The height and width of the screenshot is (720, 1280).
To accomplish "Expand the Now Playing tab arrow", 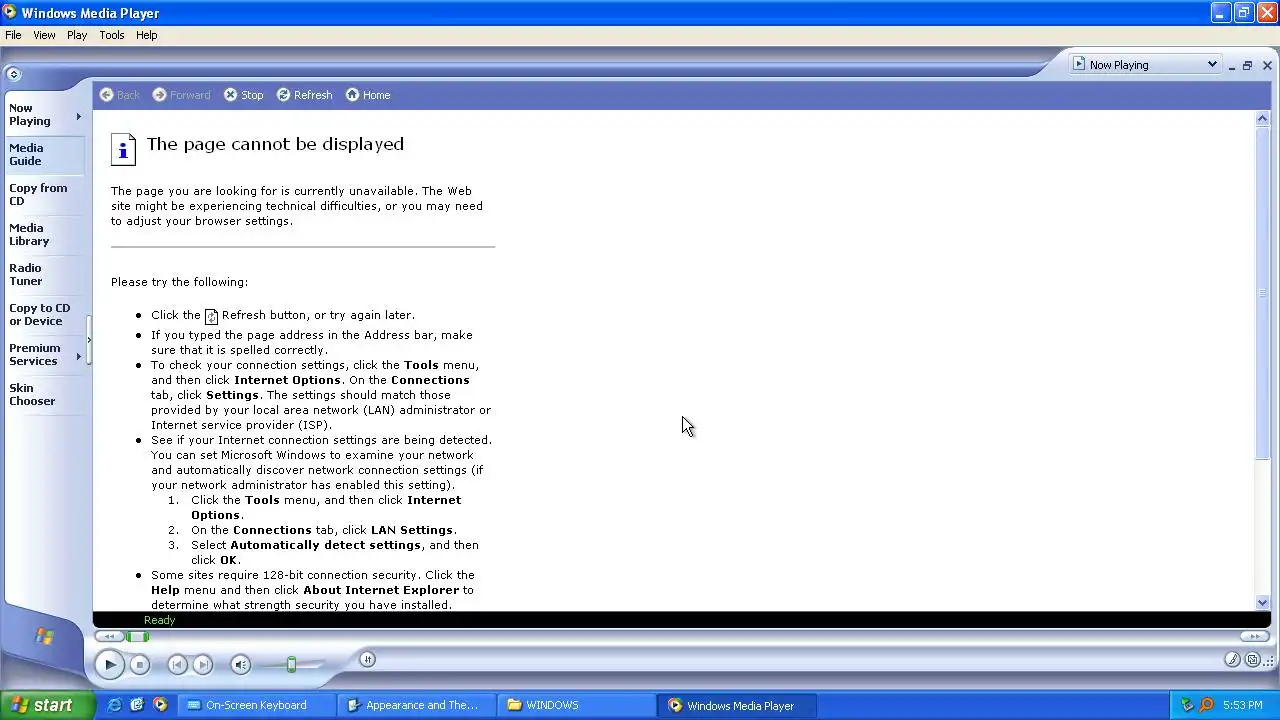I will tap(78, 116).
